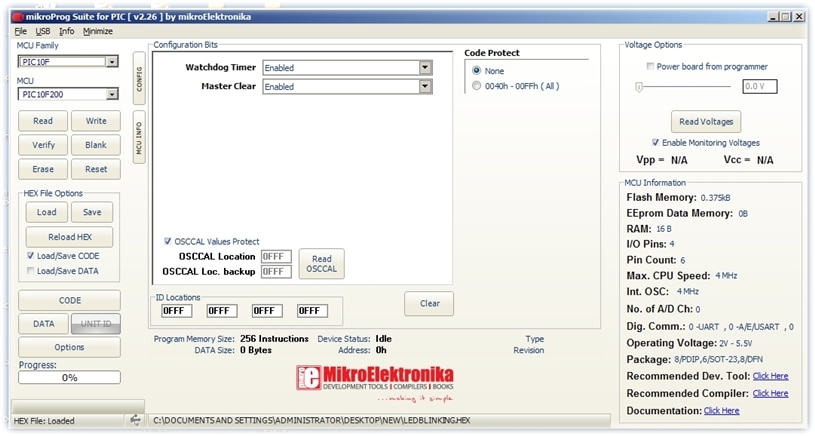This screenshot has width=815, height=436.
Task: Toggle OSCCAL Values Protect checkbox
Action: pos(167,241)
